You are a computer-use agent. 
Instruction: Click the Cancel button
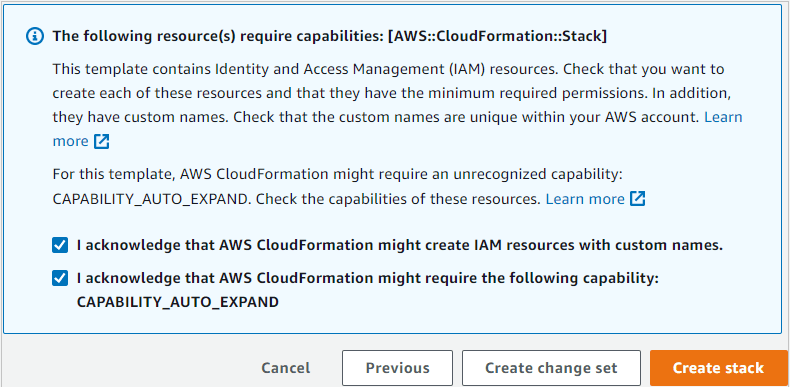tap(286, 368)
